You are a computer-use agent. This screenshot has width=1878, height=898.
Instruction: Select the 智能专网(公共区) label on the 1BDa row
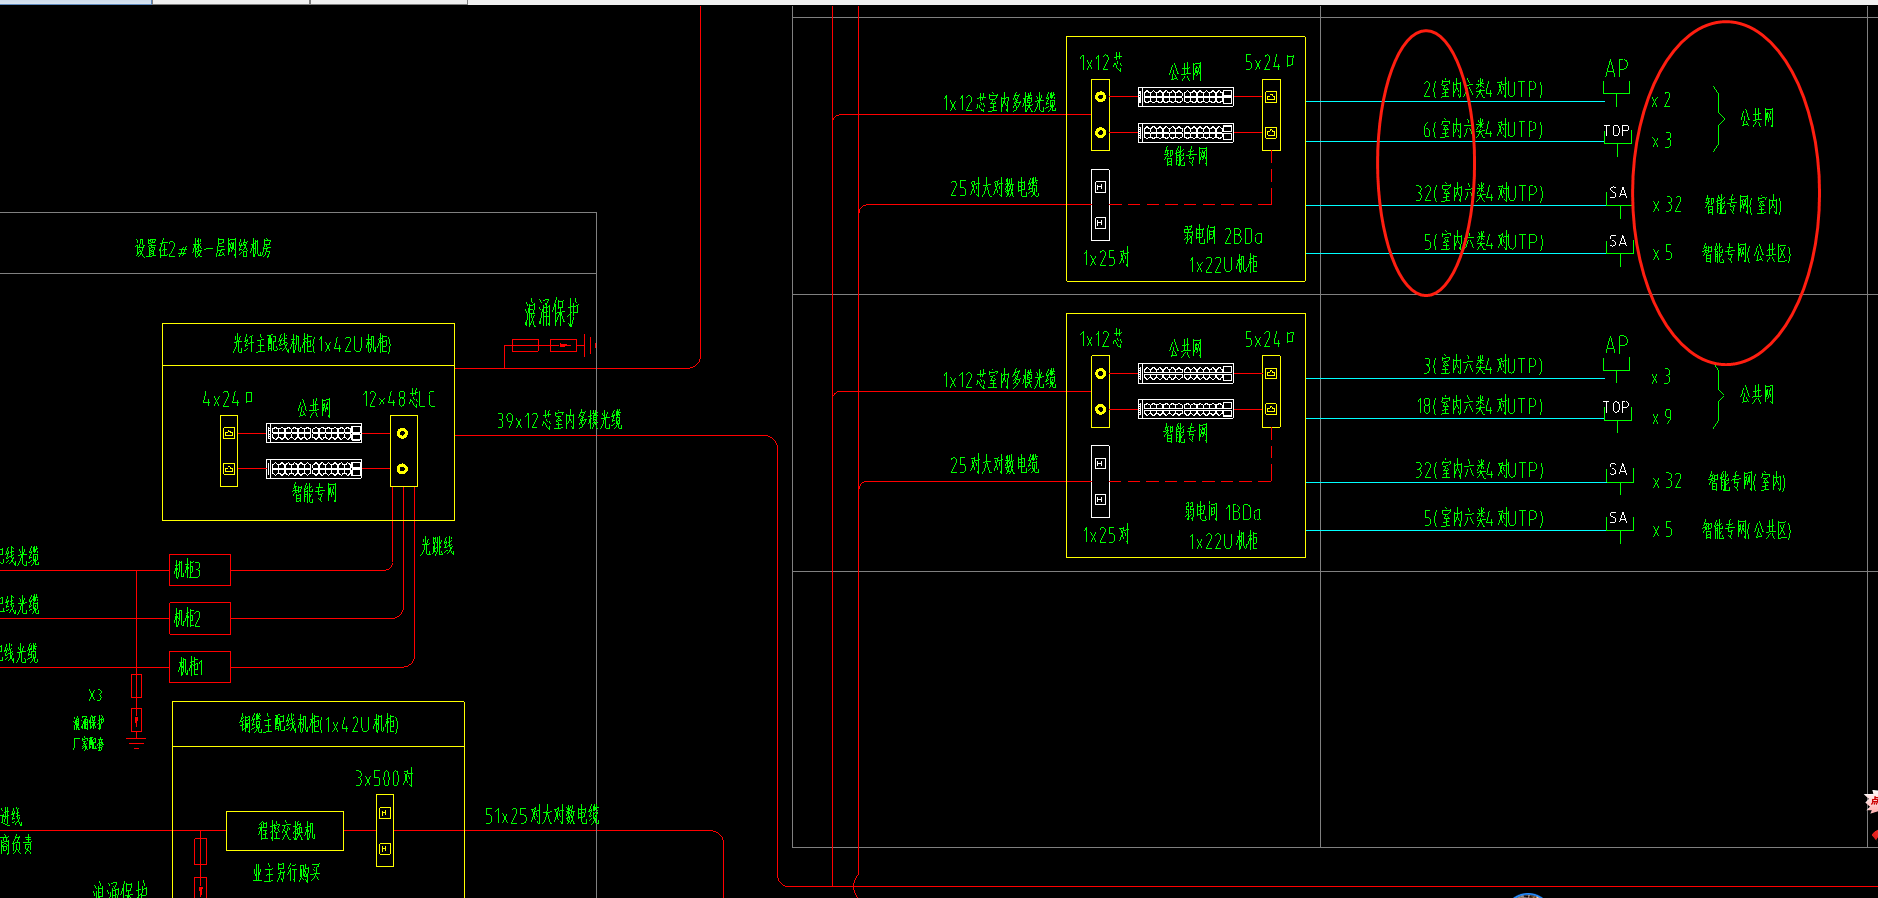click(1746, 530)
